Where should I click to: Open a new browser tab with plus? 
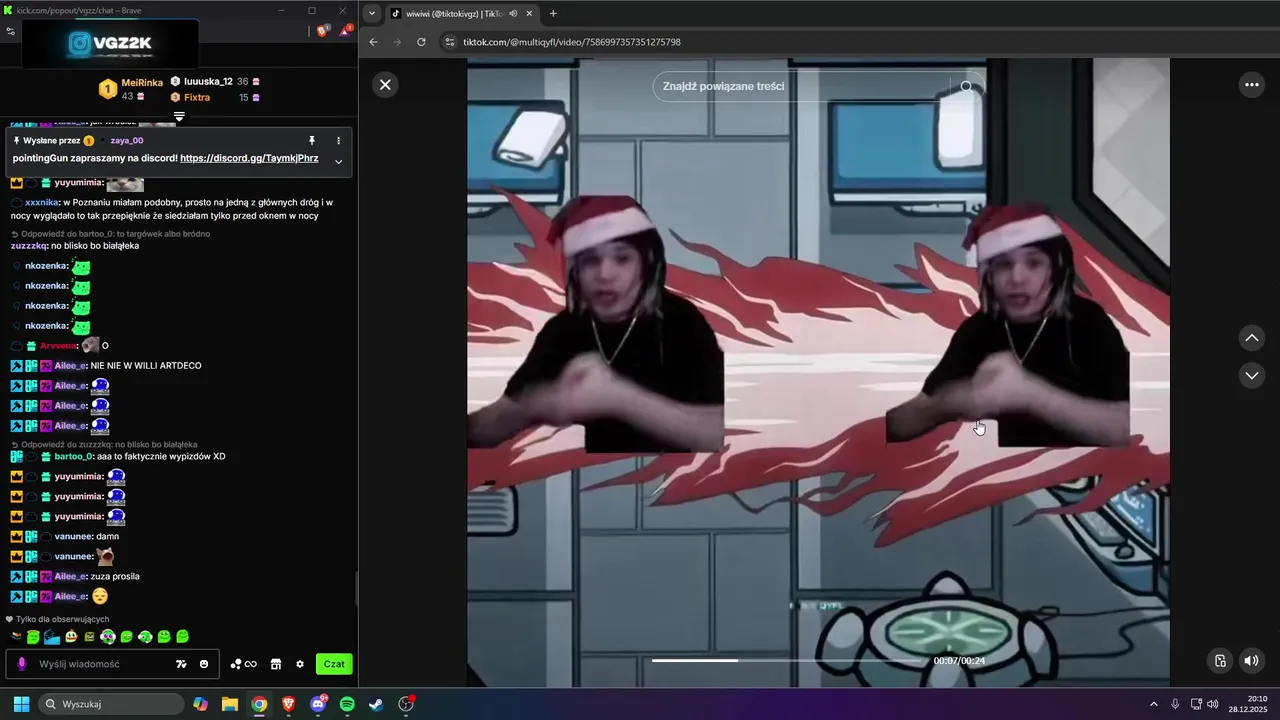(x=553, y=14)
